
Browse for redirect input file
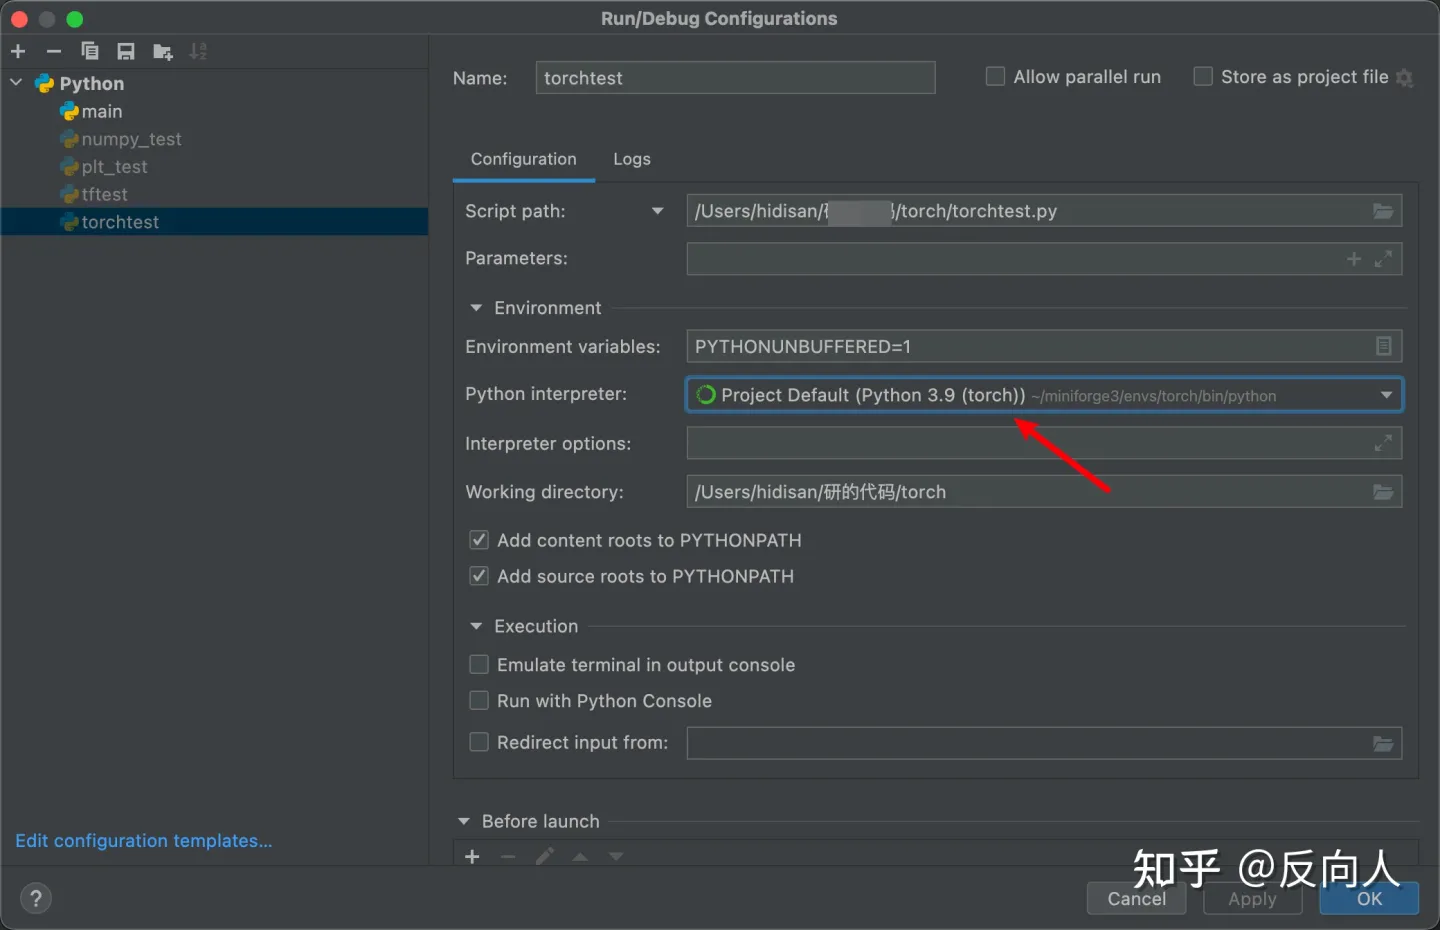pos(1383,743)
